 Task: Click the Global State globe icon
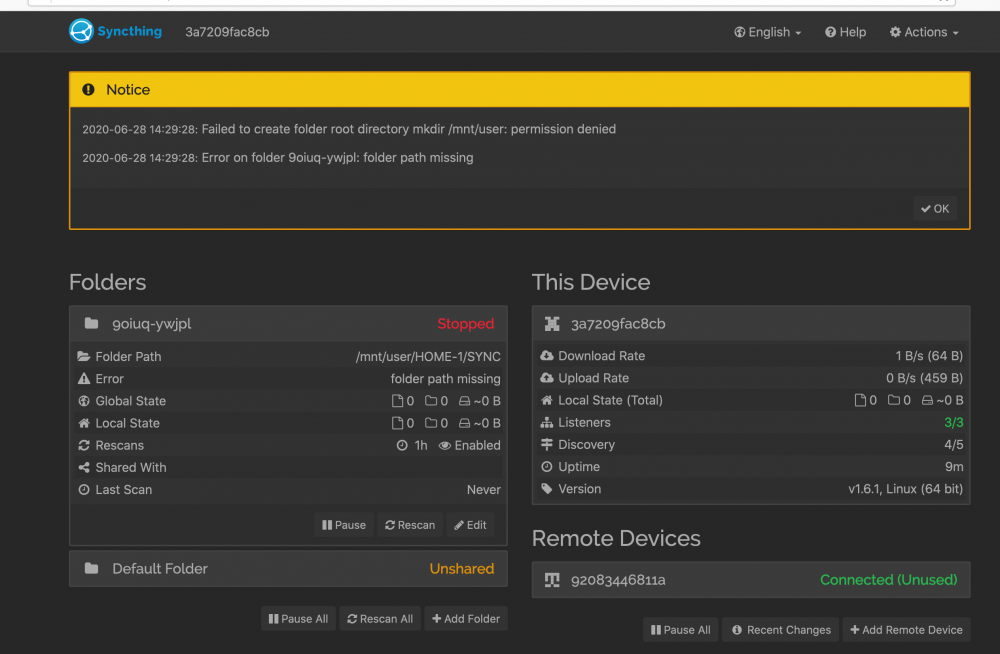[84, 401]
